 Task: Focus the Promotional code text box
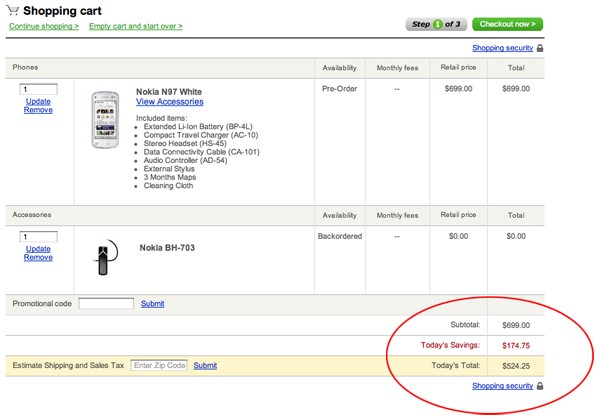click(105, 303)
